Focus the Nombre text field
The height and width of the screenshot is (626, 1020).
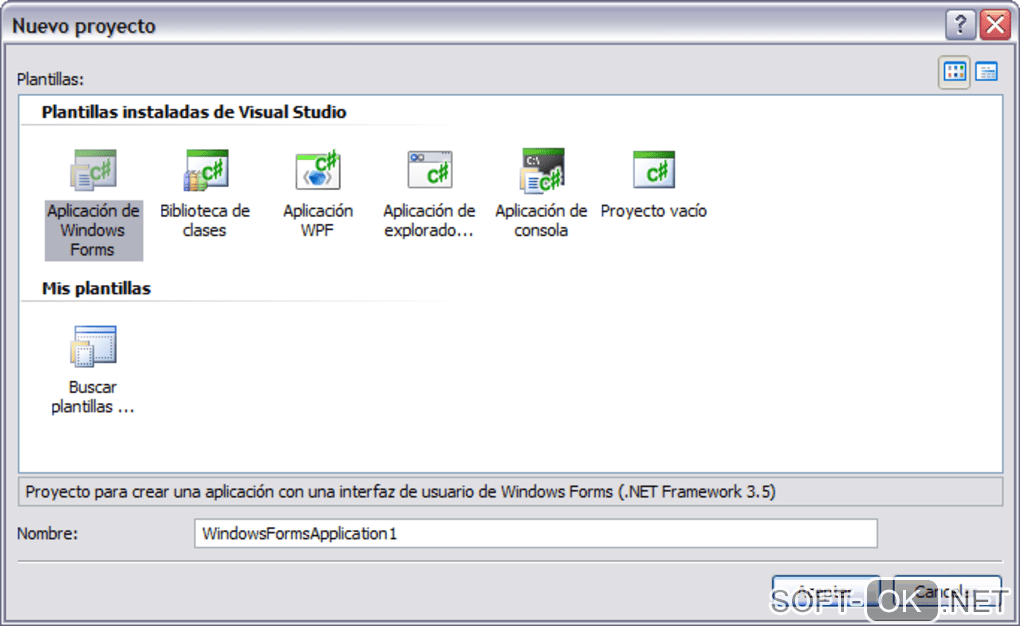535,534
